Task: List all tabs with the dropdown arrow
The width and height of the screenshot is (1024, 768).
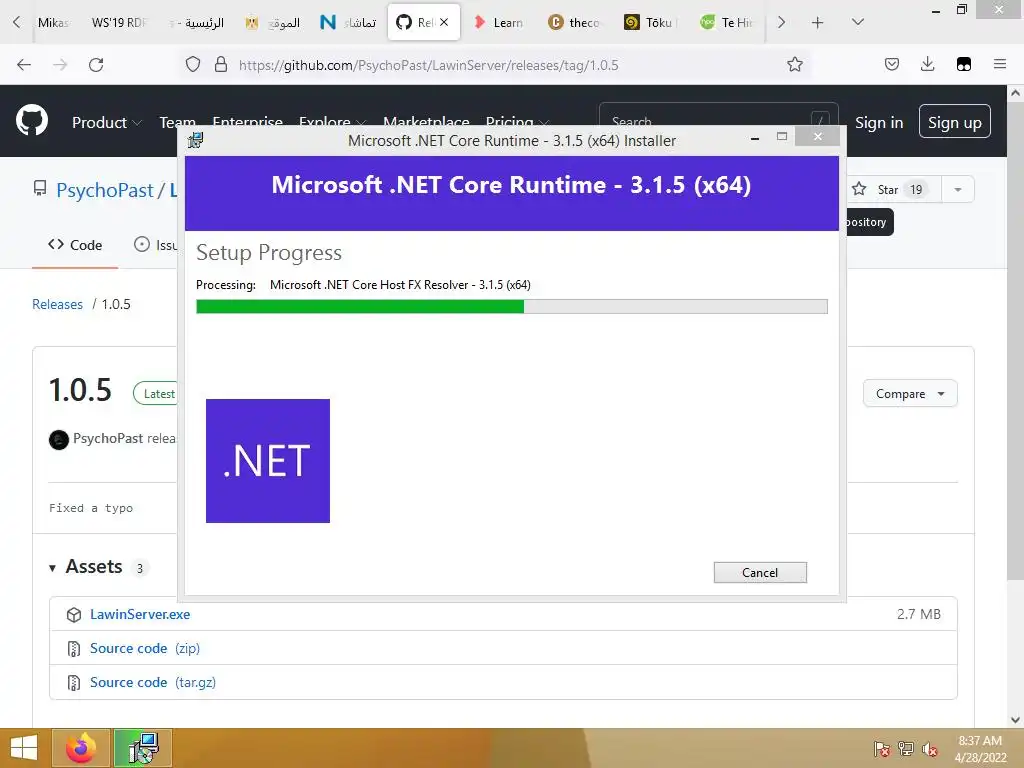Action: click(x=858, y=22)
